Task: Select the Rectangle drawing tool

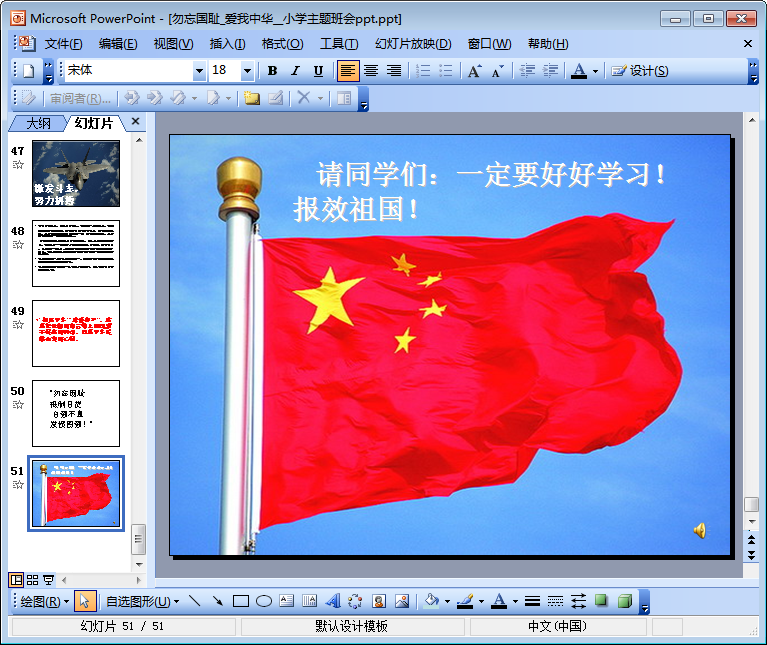Action: point(241,601)
